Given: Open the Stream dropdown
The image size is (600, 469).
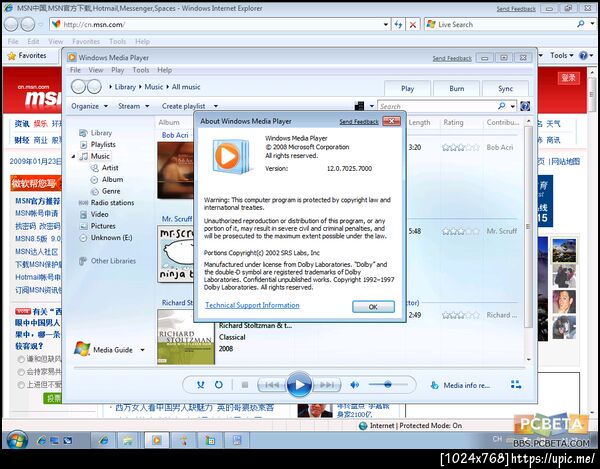Looking at the screenshot, I should (134, 106).
